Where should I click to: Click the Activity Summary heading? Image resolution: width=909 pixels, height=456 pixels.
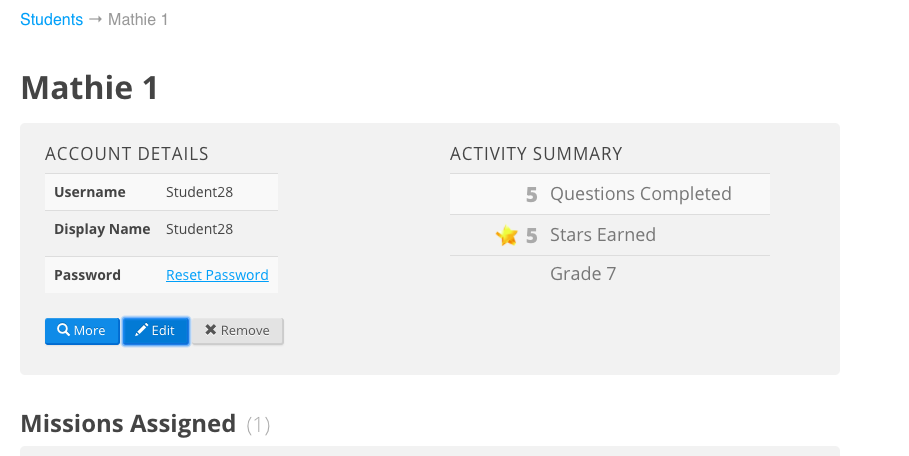tap(536, 154)
